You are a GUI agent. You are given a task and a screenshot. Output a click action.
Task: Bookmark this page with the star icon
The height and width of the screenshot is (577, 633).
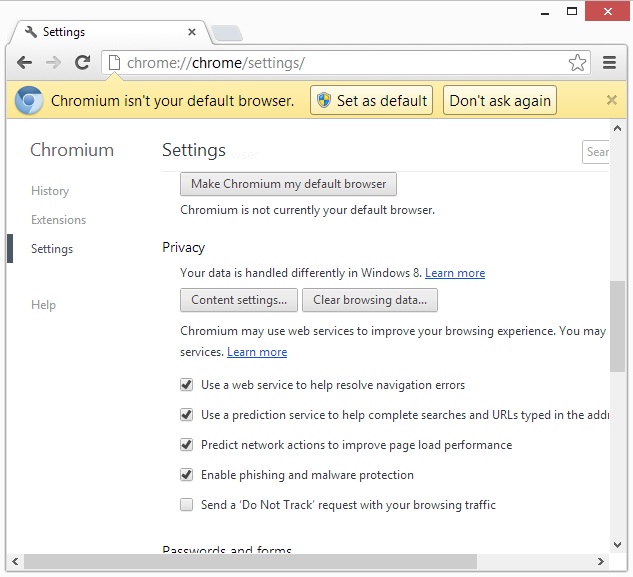pyautogui.click(x=577, y=63)
